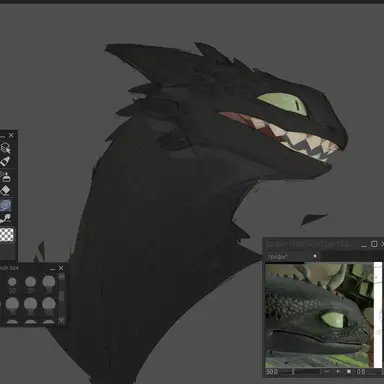Screen dimensions: 384x384
Task: Close the Brush Size panel
Action: (61, 268)
